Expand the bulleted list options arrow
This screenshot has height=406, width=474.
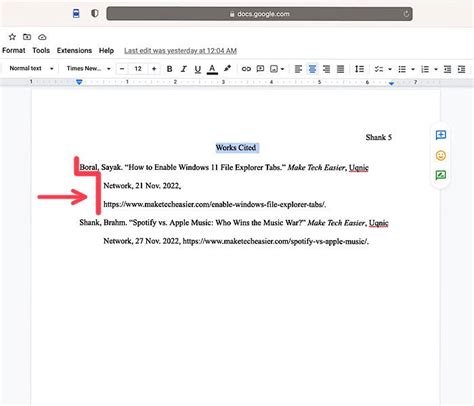pyautogui.click(x=413, y=69)
